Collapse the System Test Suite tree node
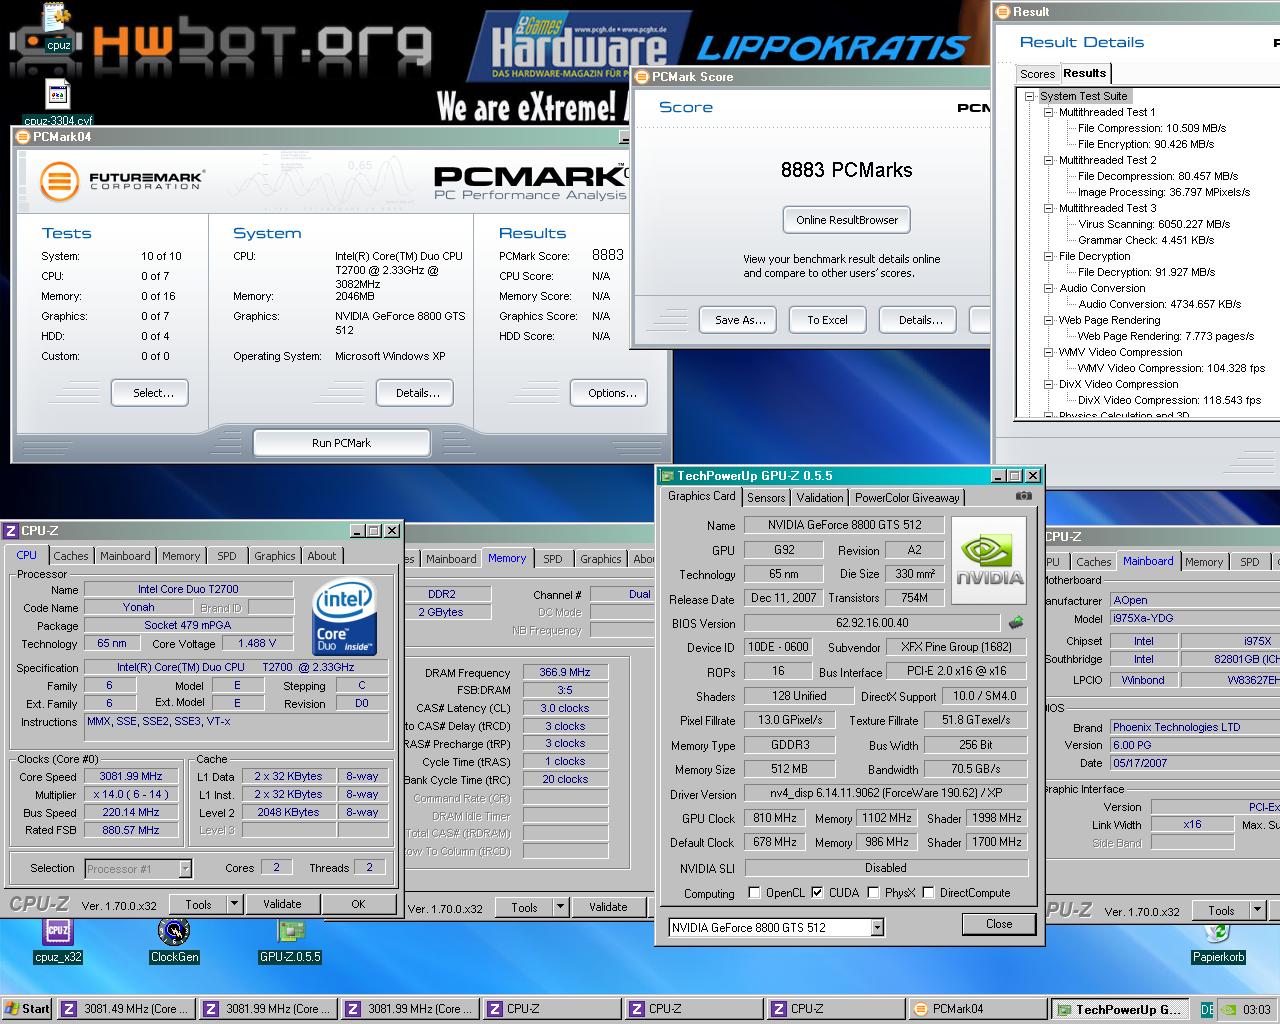Image resolution: width=1280 pixels, height=1024 pixels. (1030, 96)
